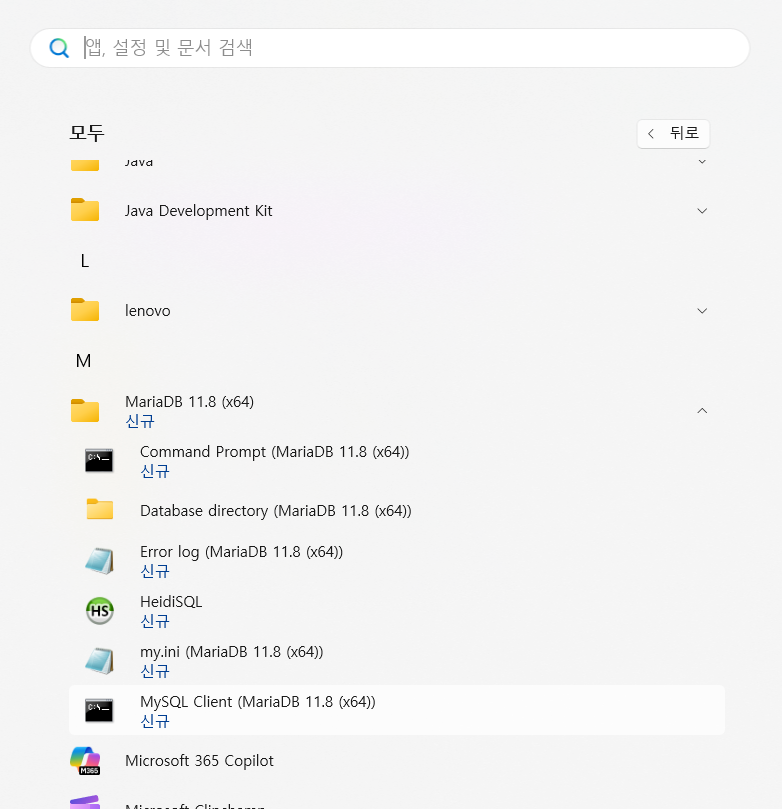Expand the lenovo folder chevron
The height and width of the screenshot is (809, 782).
click(x=702, y=310)
